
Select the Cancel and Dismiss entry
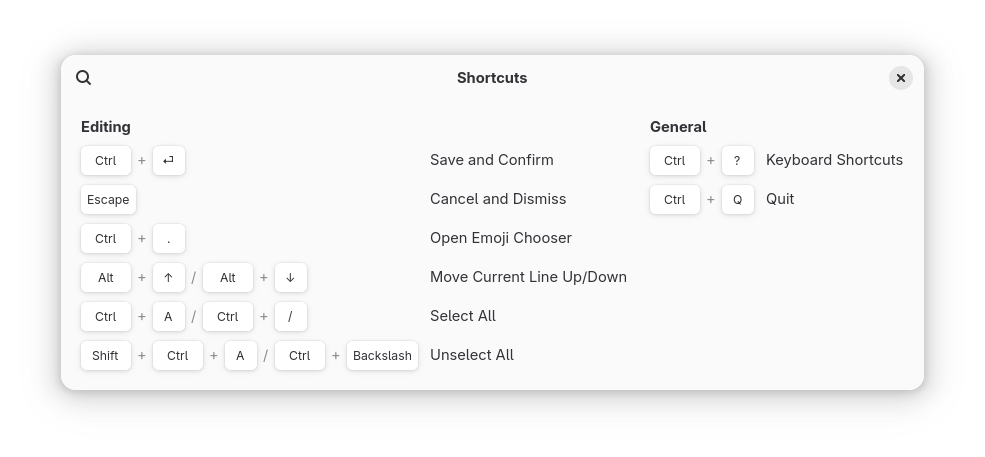coord(498,199)
